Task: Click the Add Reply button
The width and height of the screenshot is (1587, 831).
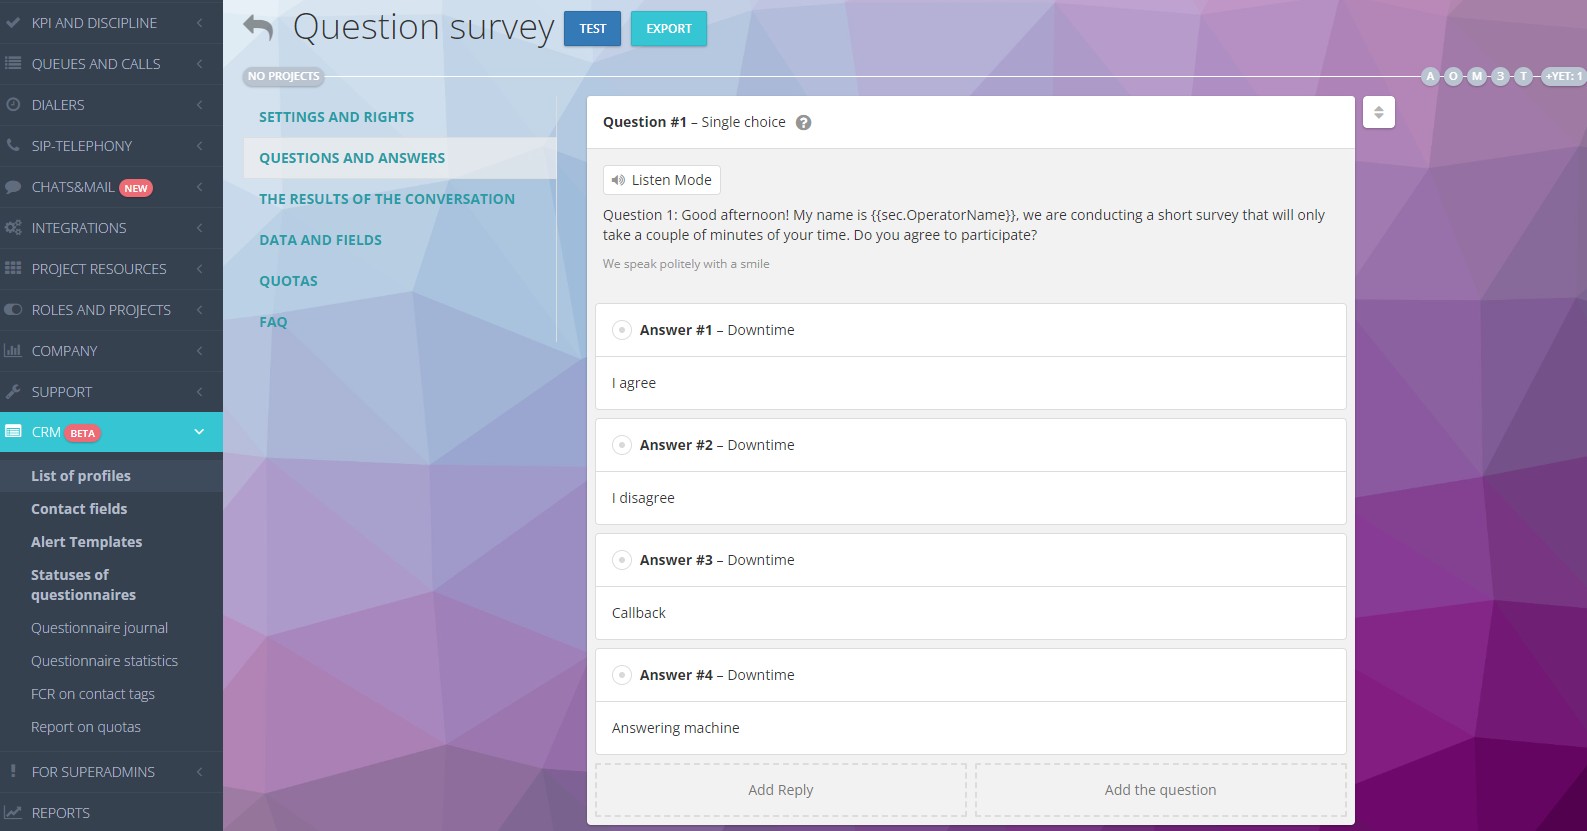Action: pos(780,790)
